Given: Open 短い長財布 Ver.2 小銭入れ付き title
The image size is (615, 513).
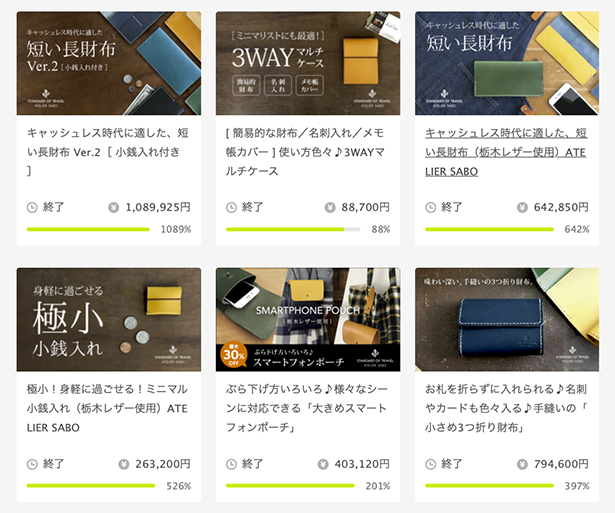Looking at the screenshot, I should 107,152.
